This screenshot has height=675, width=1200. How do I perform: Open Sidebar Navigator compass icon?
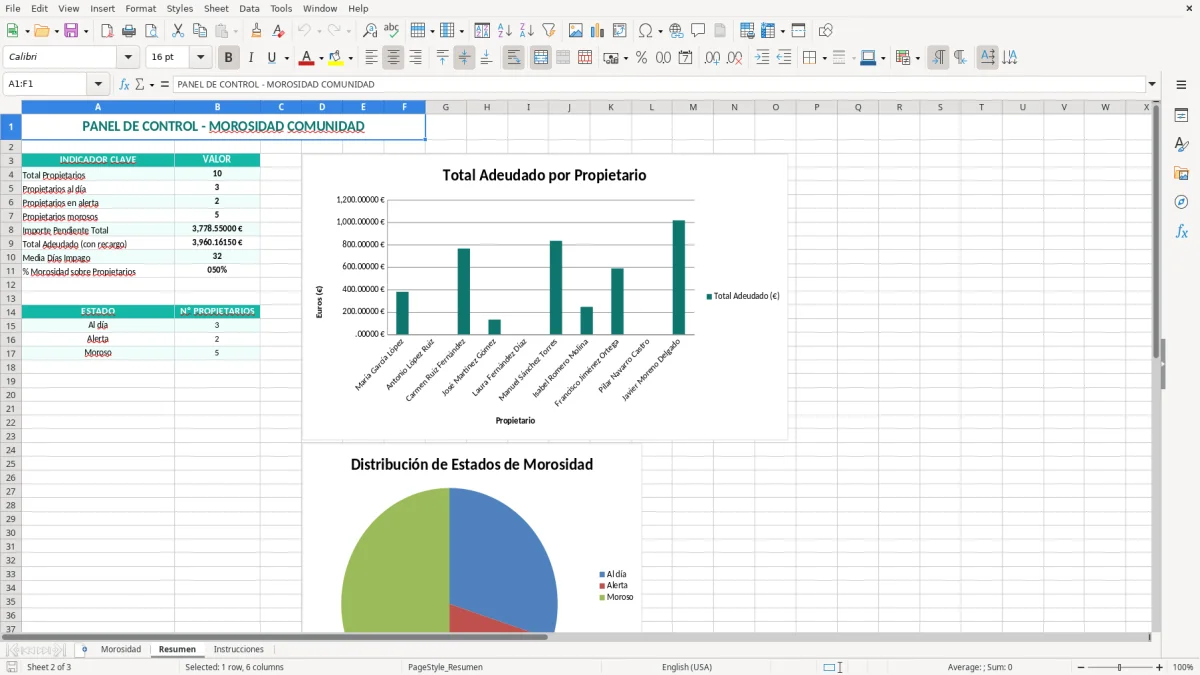pyautogui.click(x=1181, y=202)
